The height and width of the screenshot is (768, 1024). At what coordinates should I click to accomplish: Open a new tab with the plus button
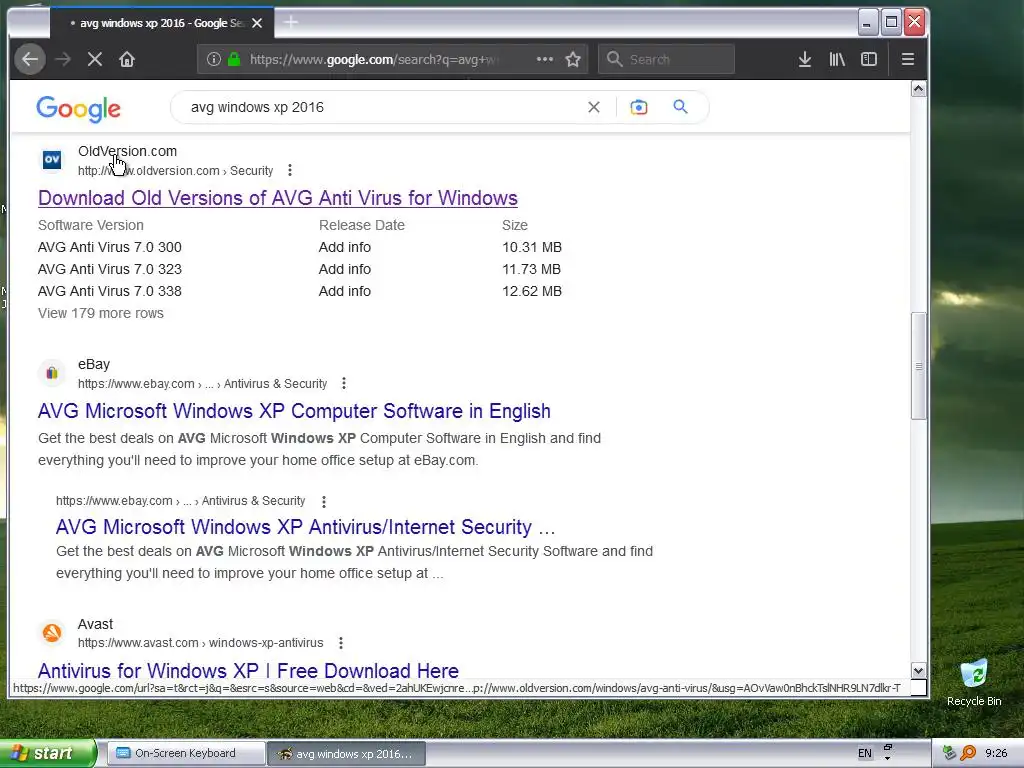click(x=291, y=22)
